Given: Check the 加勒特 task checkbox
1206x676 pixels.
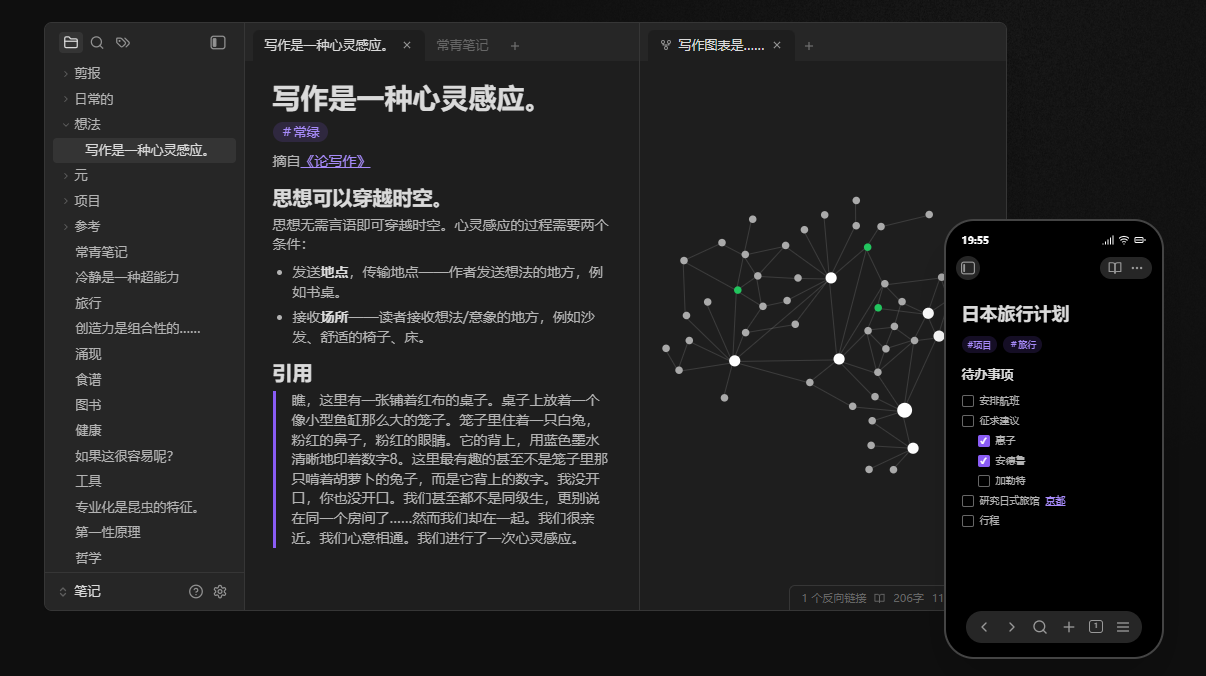Looking at the screenshot, I should 984,481.
